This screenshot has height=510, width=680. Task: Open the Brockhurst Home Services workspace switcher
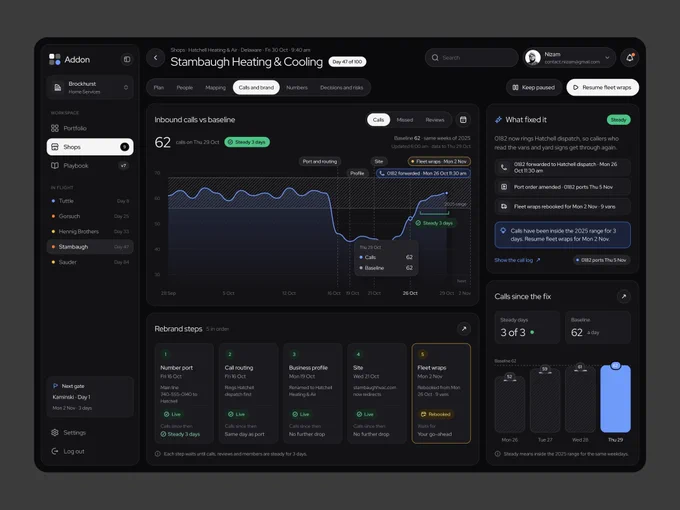point(90,88)
